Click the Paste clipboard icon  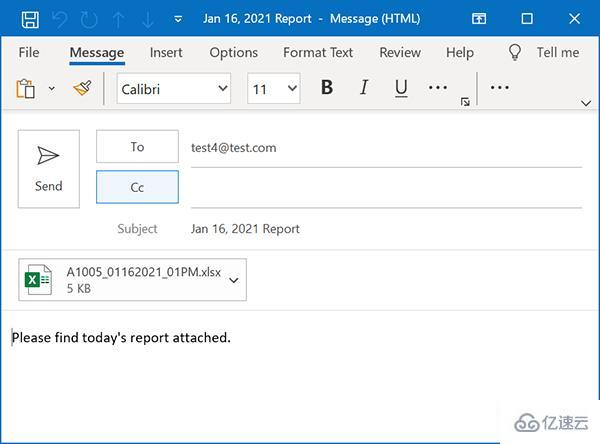pyautogui.click(x=26, y=89)
